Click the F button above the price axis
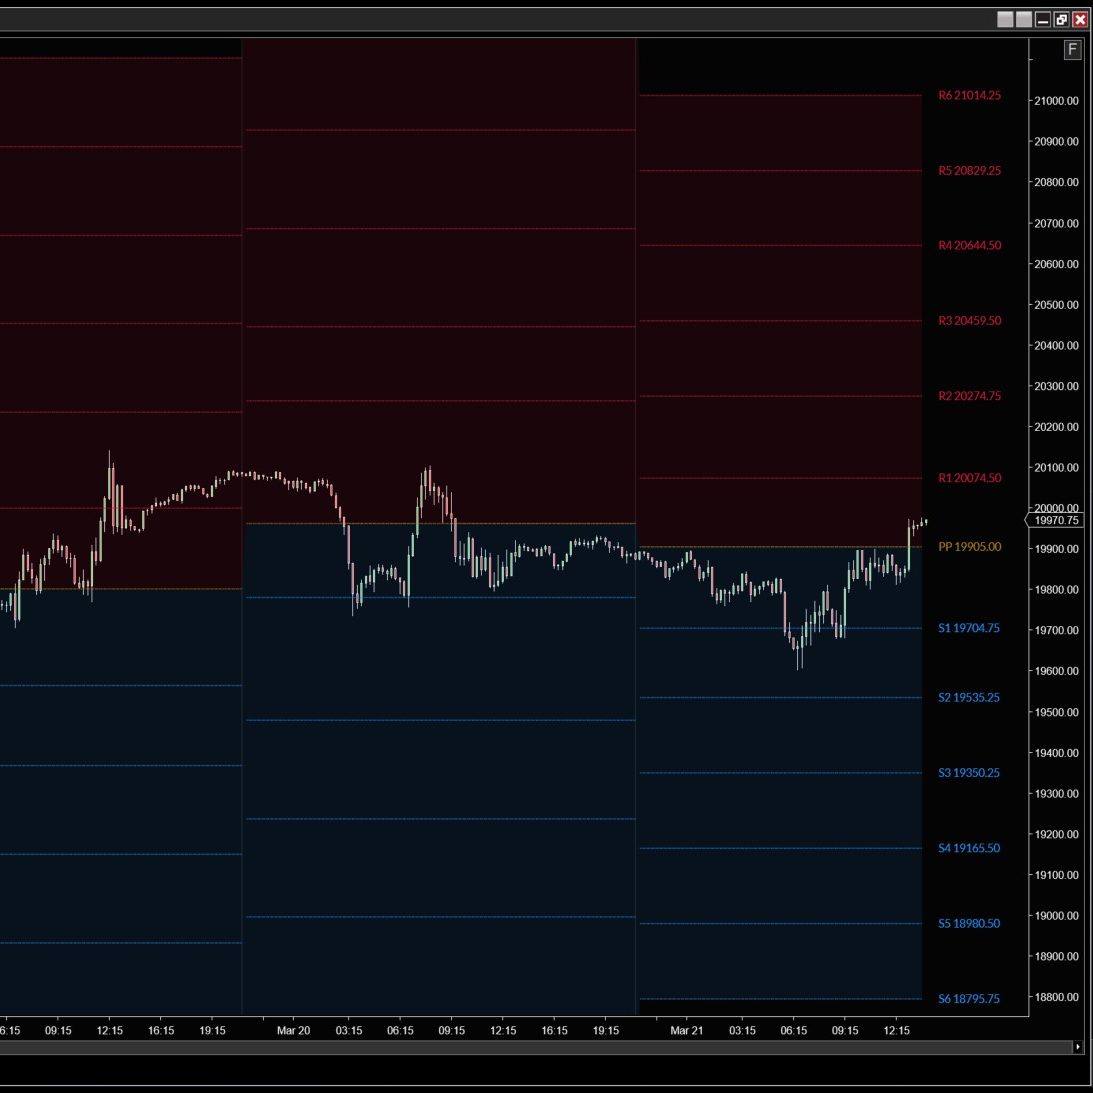Image resolution: width=1093 pixels, height=1093 pixels. [x=1072, y=50]
